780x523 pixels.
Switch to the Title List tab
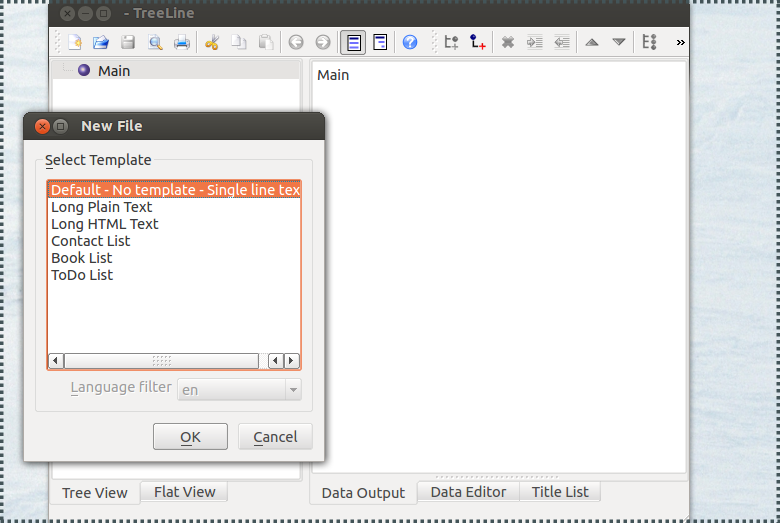pyautogui.click(x=560, y=492)
